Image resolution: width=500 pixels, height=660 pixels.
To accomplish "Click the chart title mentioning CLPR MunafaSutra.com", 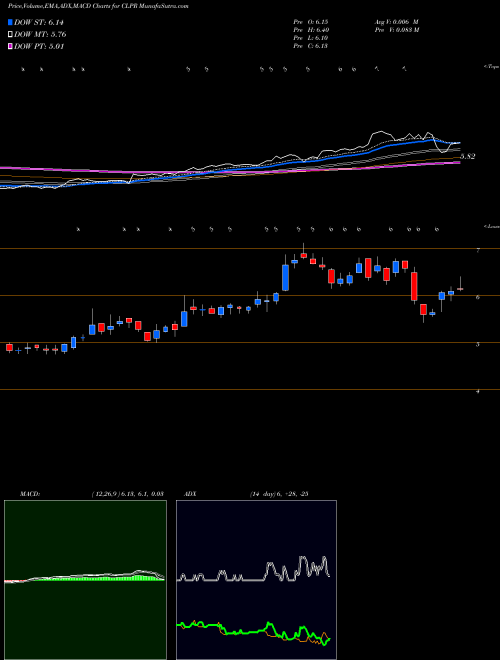I will (x=98, y=6).
